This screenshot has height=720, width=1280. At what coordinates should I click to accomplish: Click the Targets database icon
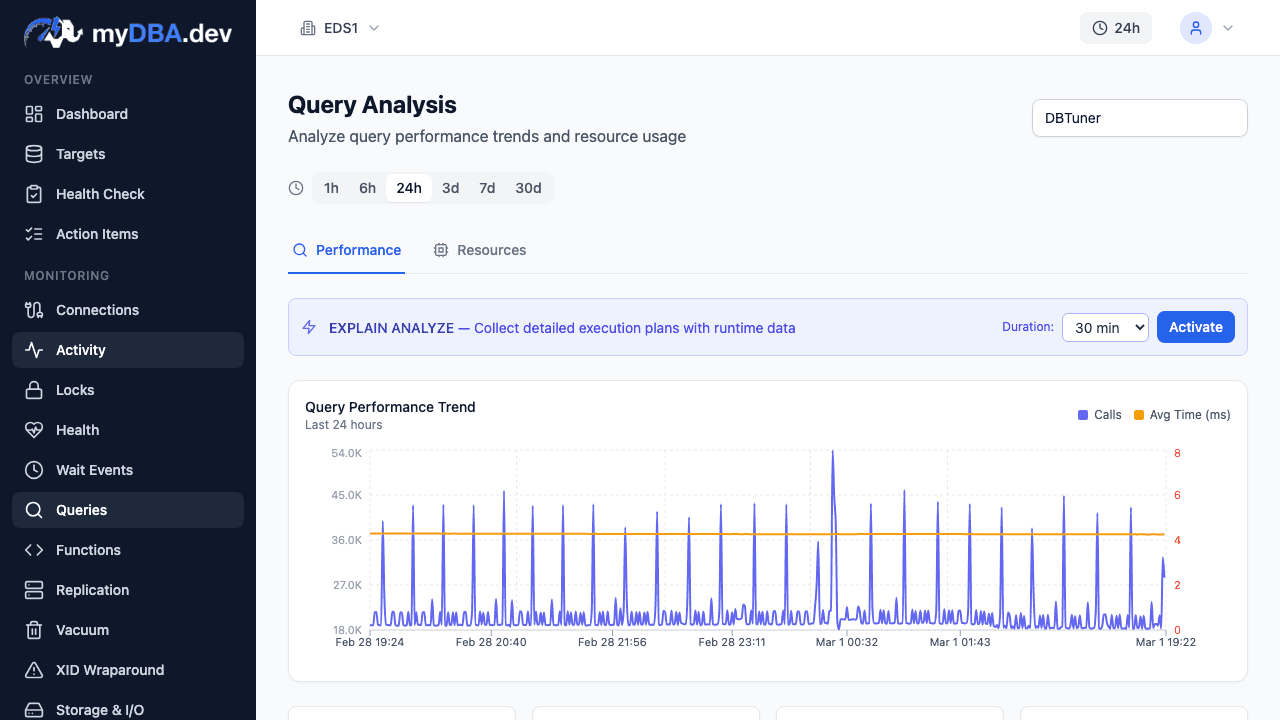pos(34,154)
